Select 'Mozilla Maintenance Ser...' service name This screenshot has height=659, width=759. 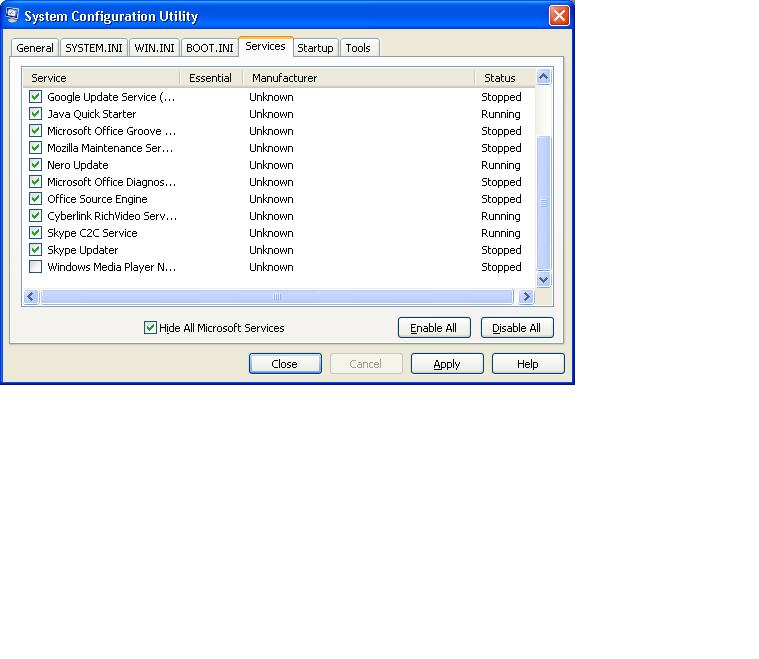(110, 148)
